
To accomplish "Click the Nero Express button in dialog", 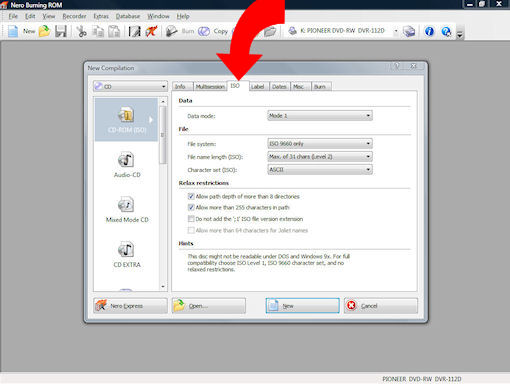I will pyautogui.click(x=130, y=306).
